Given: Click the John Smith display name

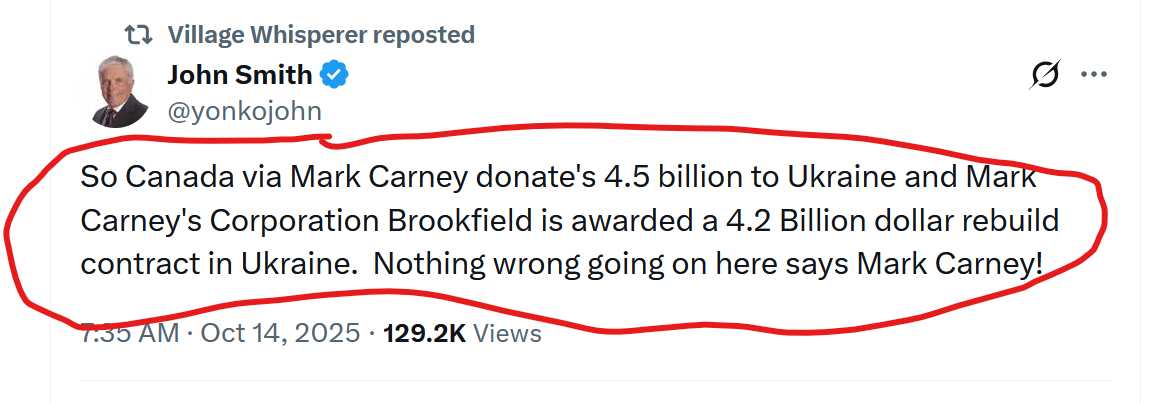Looking at the screenshot, I should click(239, 75).
